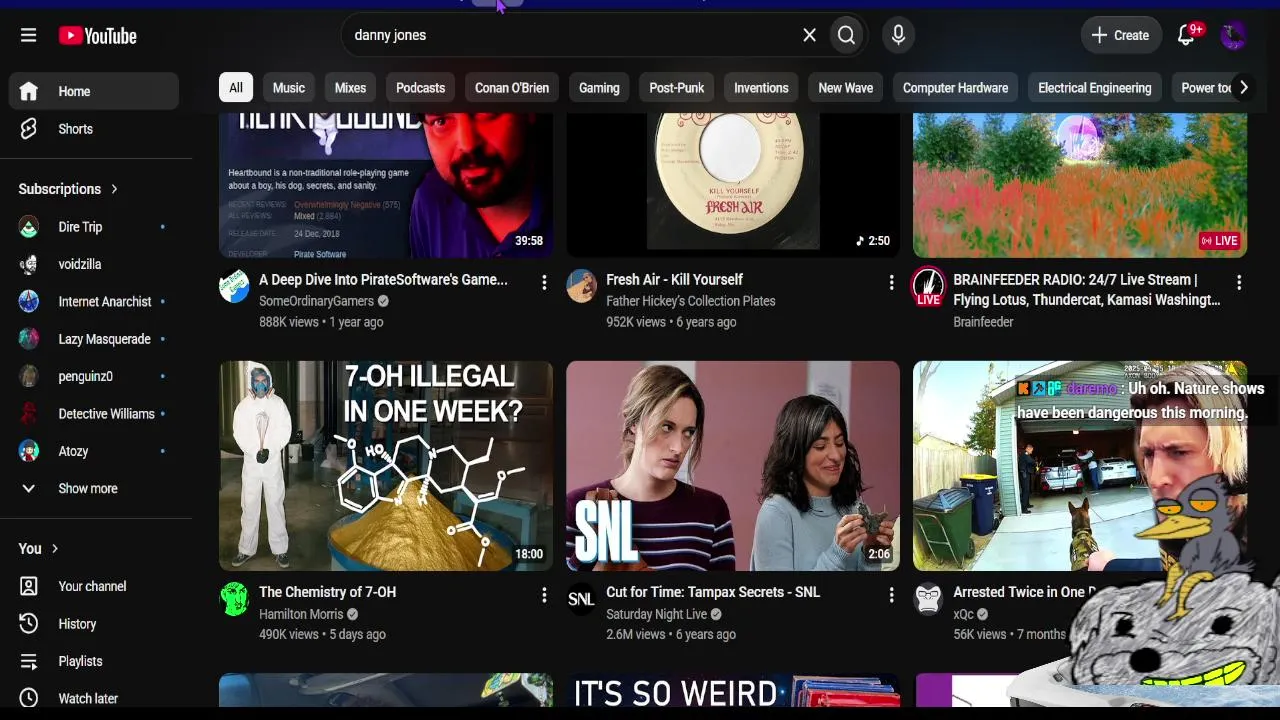Open the Brainfeeder live channel avatar
This screenshot has width=1280, height=720.
coord(928,286)
